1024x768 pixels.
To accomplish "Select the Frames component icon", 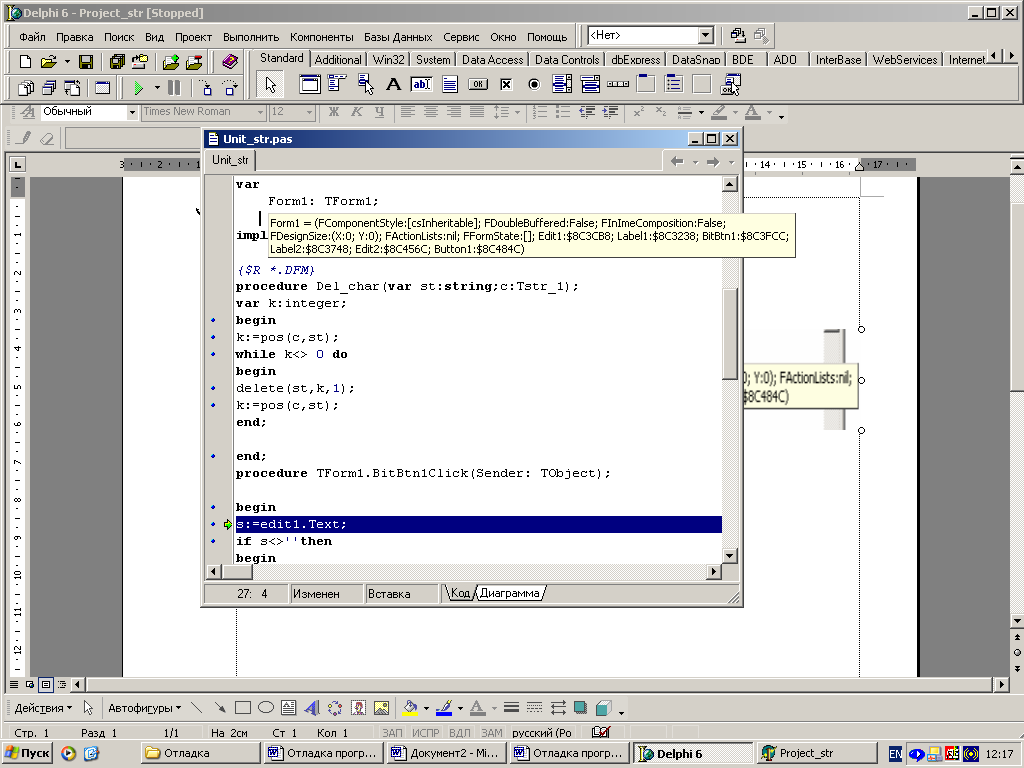I will [x=310, y=84].
